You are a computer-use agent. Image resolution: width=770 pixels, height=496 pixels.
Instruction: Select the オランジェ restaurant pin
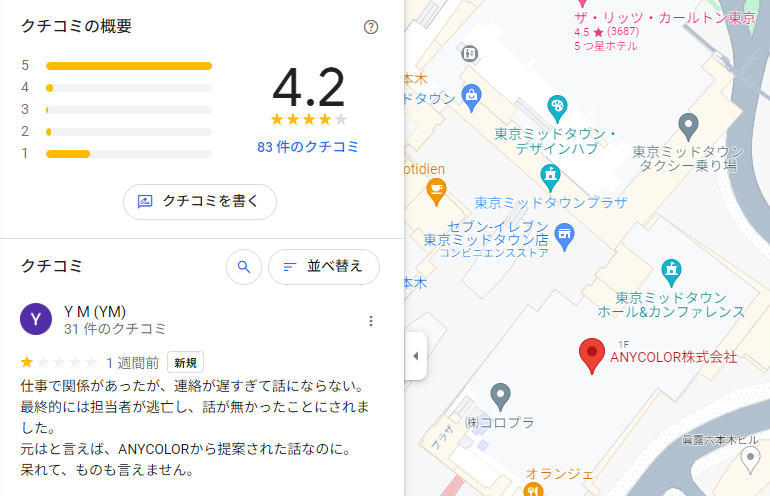tap(533, 490)
